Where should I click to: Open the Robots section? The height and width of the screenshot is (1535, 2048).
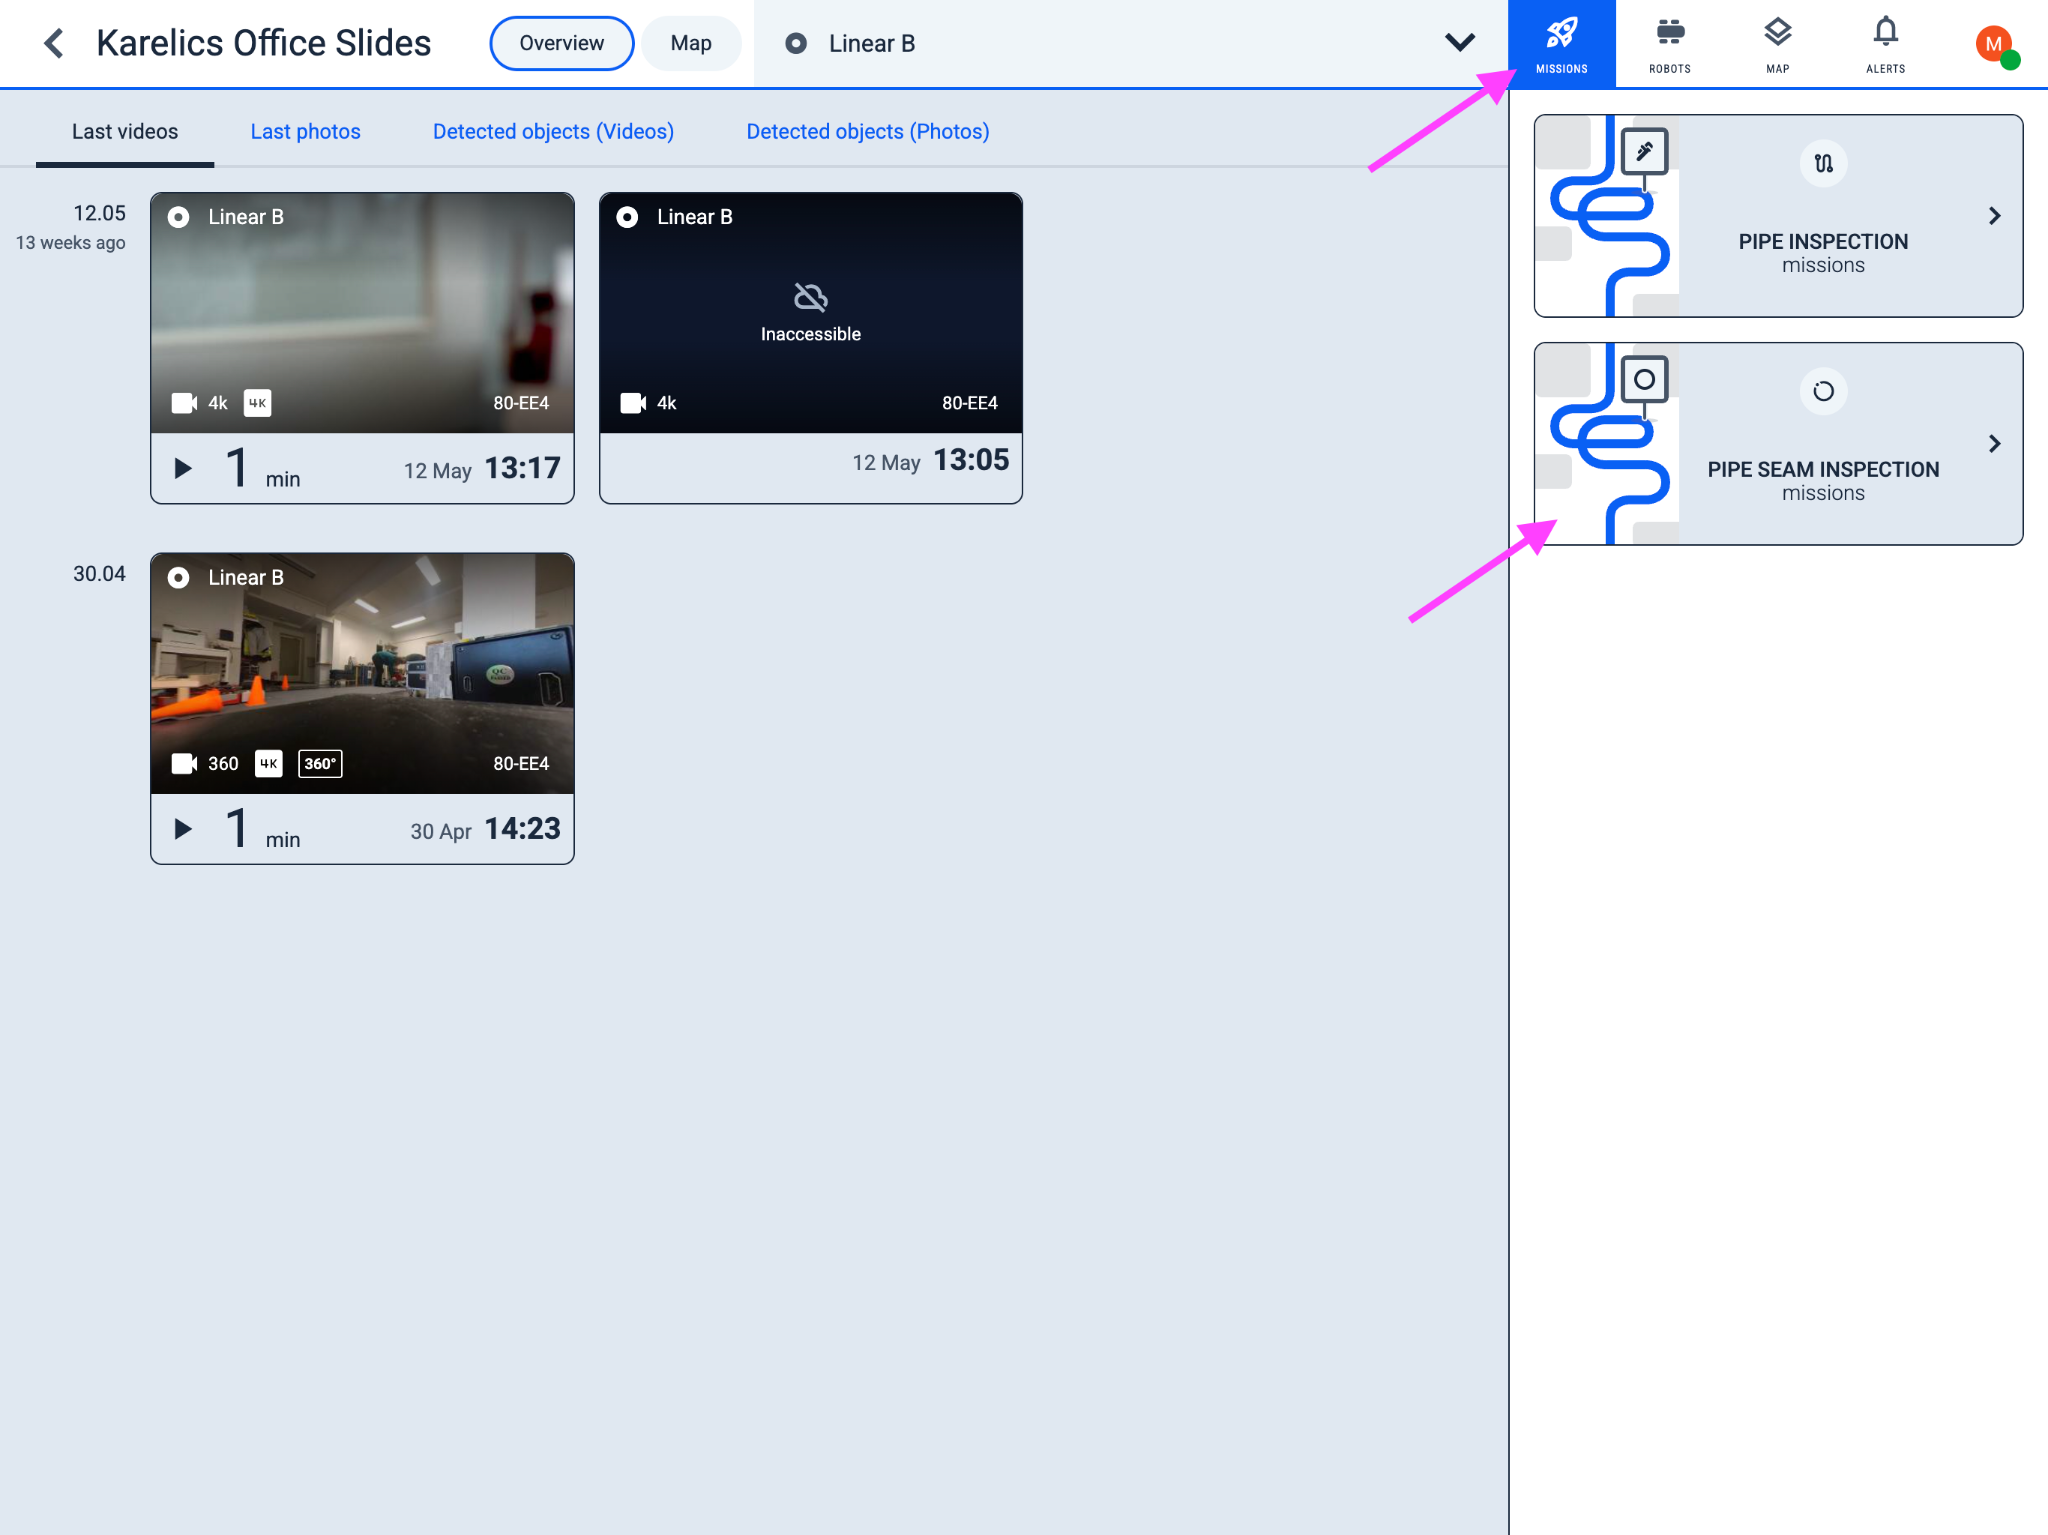[x=1669, y=44]
